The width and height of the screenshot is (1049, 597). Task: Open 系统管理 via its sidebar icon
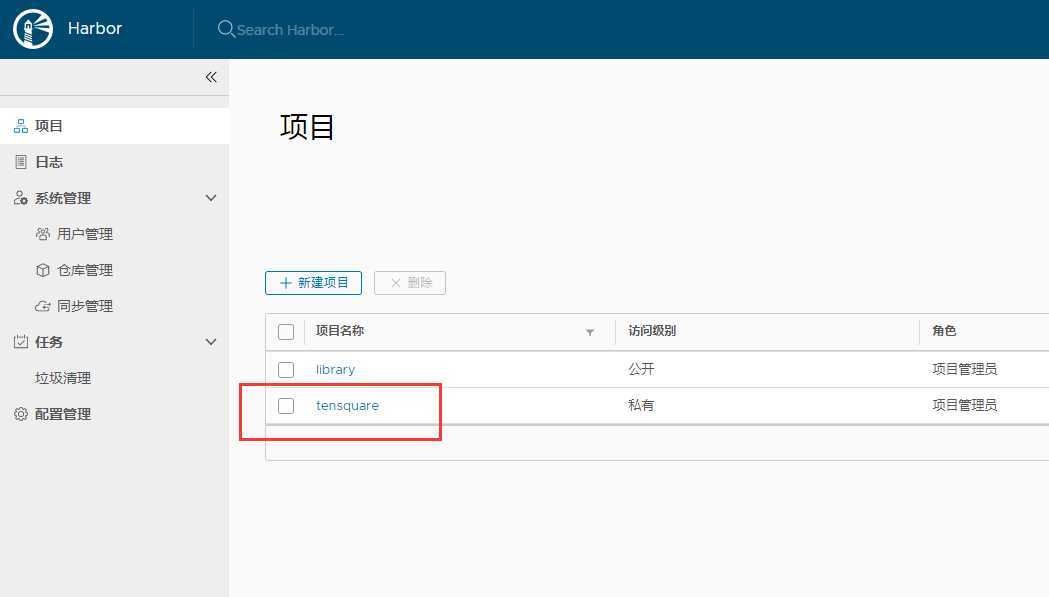[x=20, y=197]
